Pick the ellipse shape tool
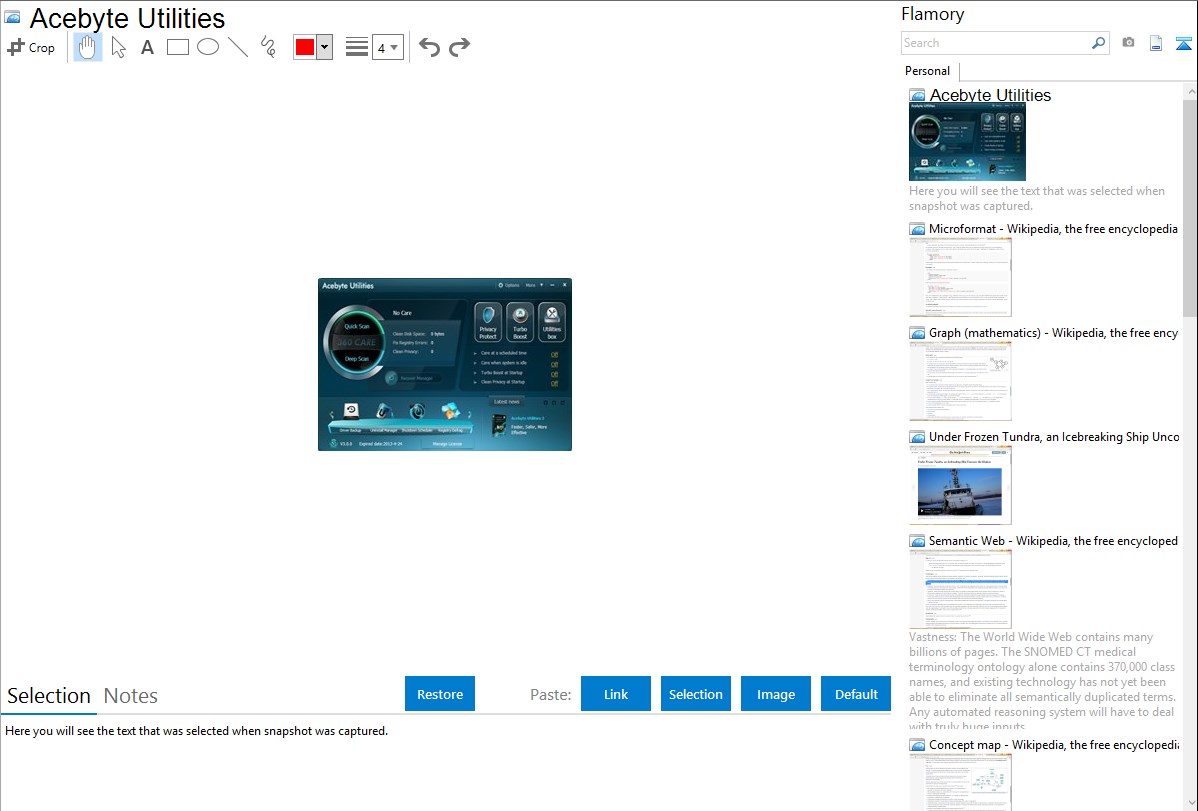1198x811 pixels. coord(208,47)
